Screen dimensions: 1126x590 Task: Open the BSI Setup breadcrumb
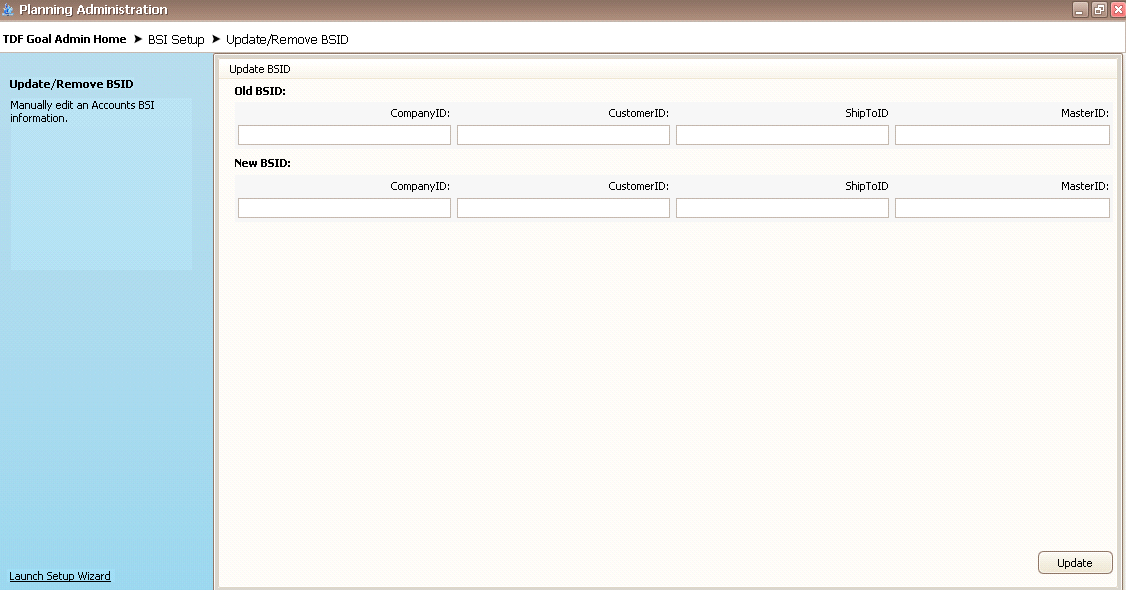tap(176, 40)
